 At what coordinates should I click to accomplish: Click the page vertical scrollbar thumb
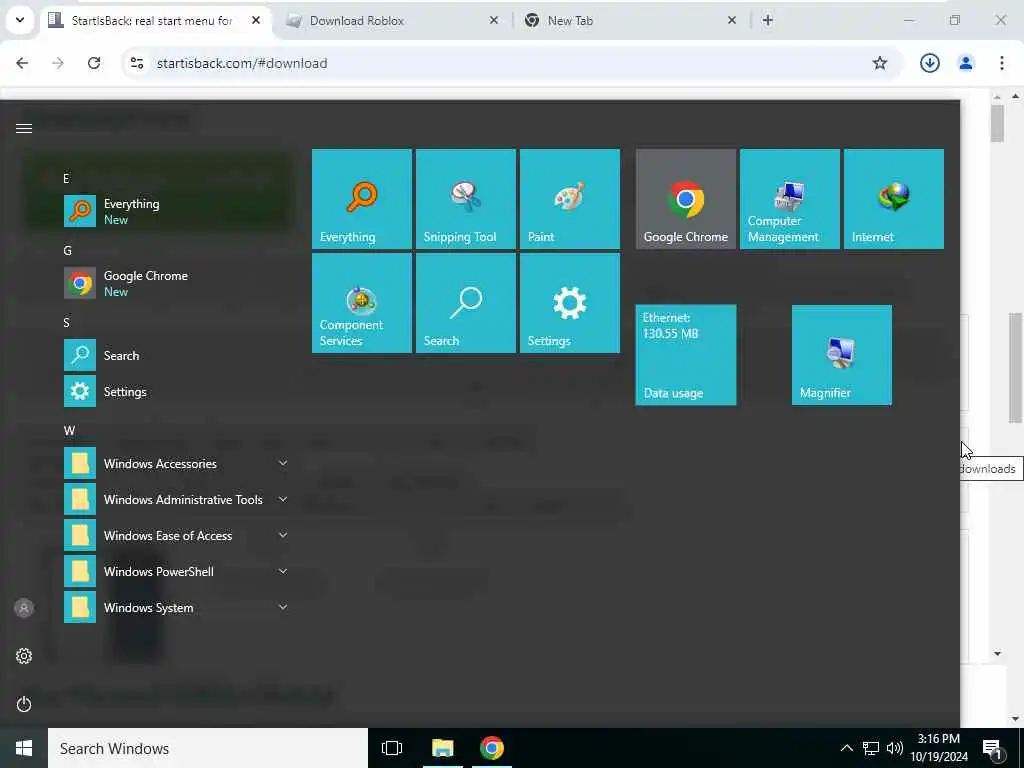click(x=1014, y=368)
